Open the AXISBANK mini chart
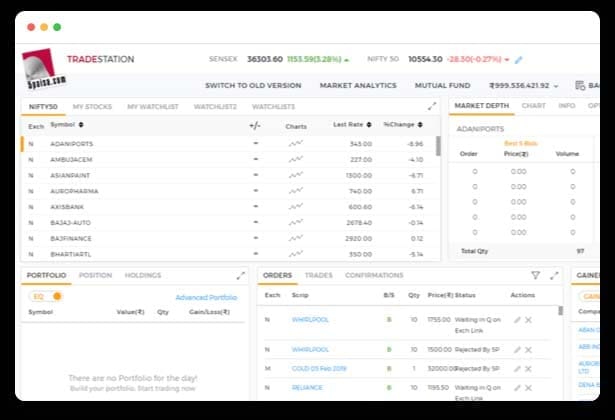Screen dimensions: 615x420 pyautogui.click(x=296, y=207)
